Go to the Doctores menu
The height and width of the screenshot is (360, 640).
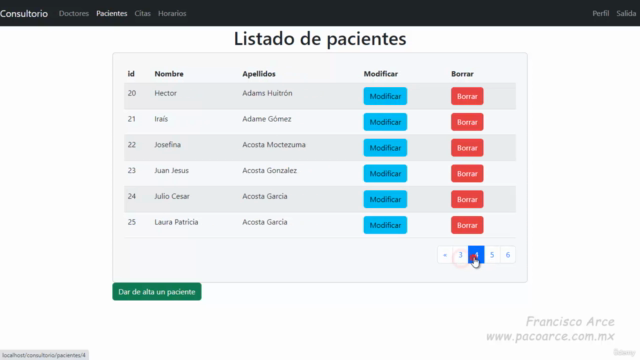pyautogui.click(x=73, y=13)
